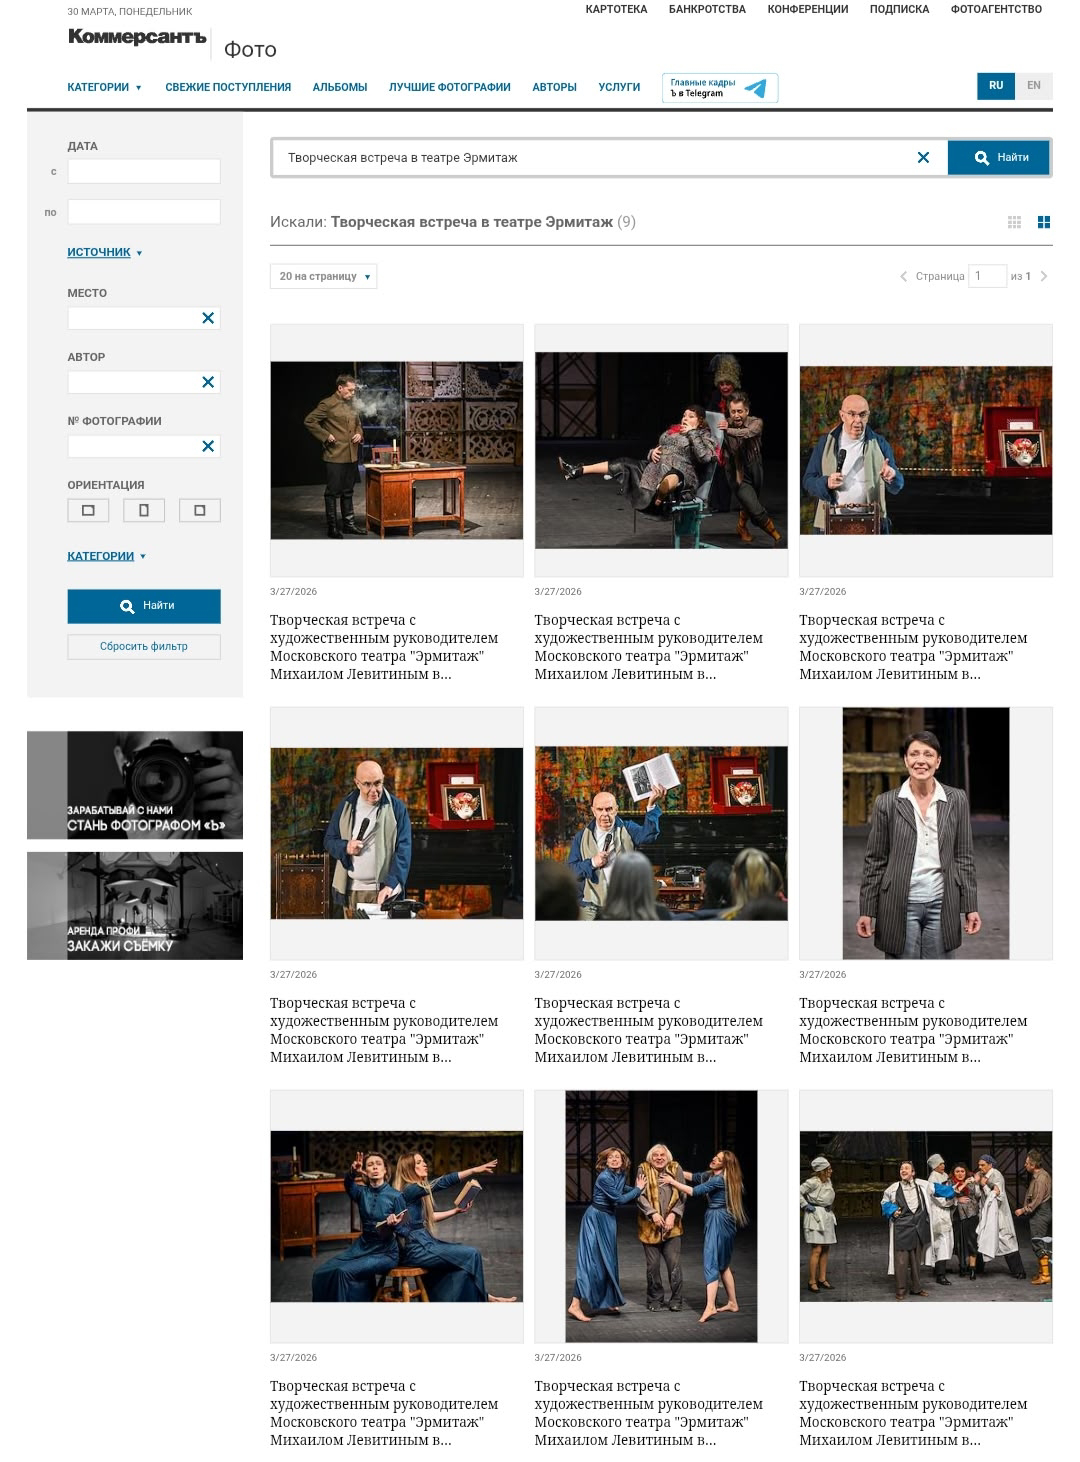This screenshot has width=1080, height=1462.
Task: Switch site language to RU
Action: [996, 86]
